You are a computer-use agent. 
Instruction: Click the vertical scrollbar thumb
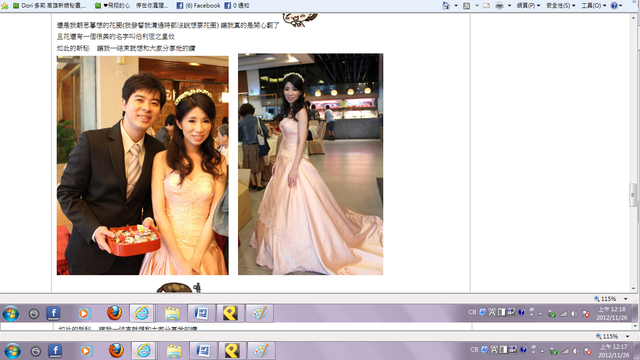(x=633, y=195)
